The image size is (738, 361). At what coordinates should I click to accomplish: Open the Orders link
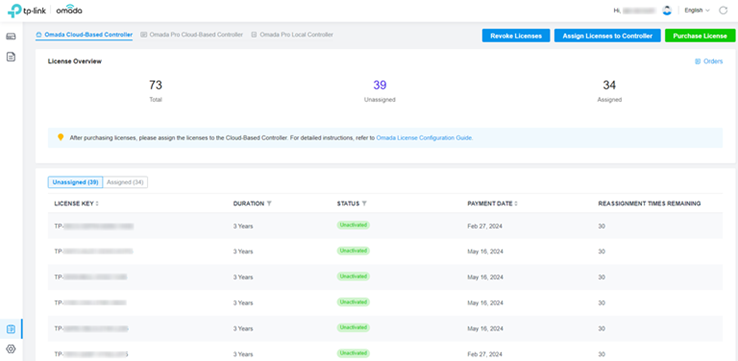(x=709, y=61)
